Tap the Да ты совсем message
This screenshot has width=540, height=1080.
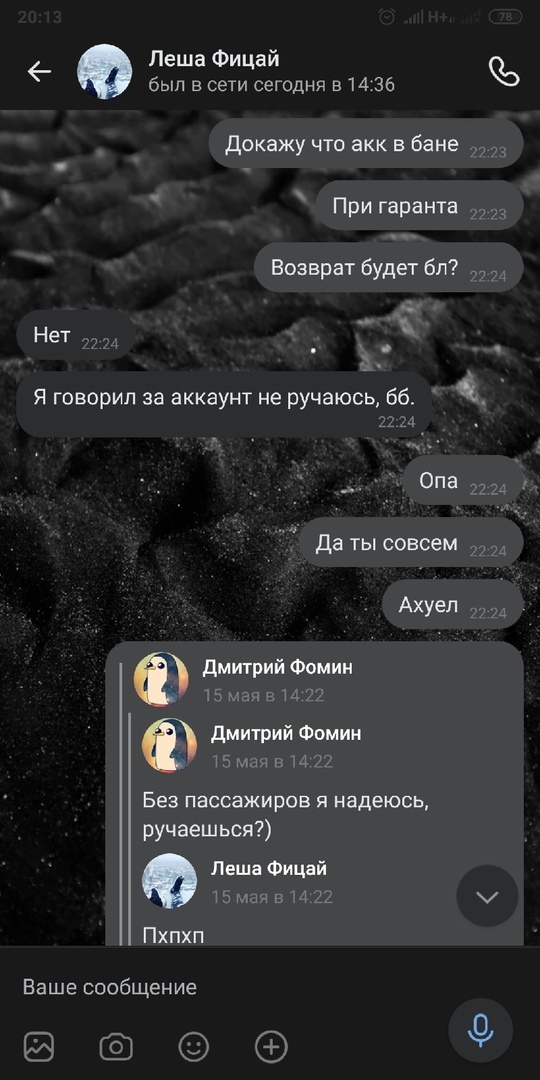coord(411,543)
